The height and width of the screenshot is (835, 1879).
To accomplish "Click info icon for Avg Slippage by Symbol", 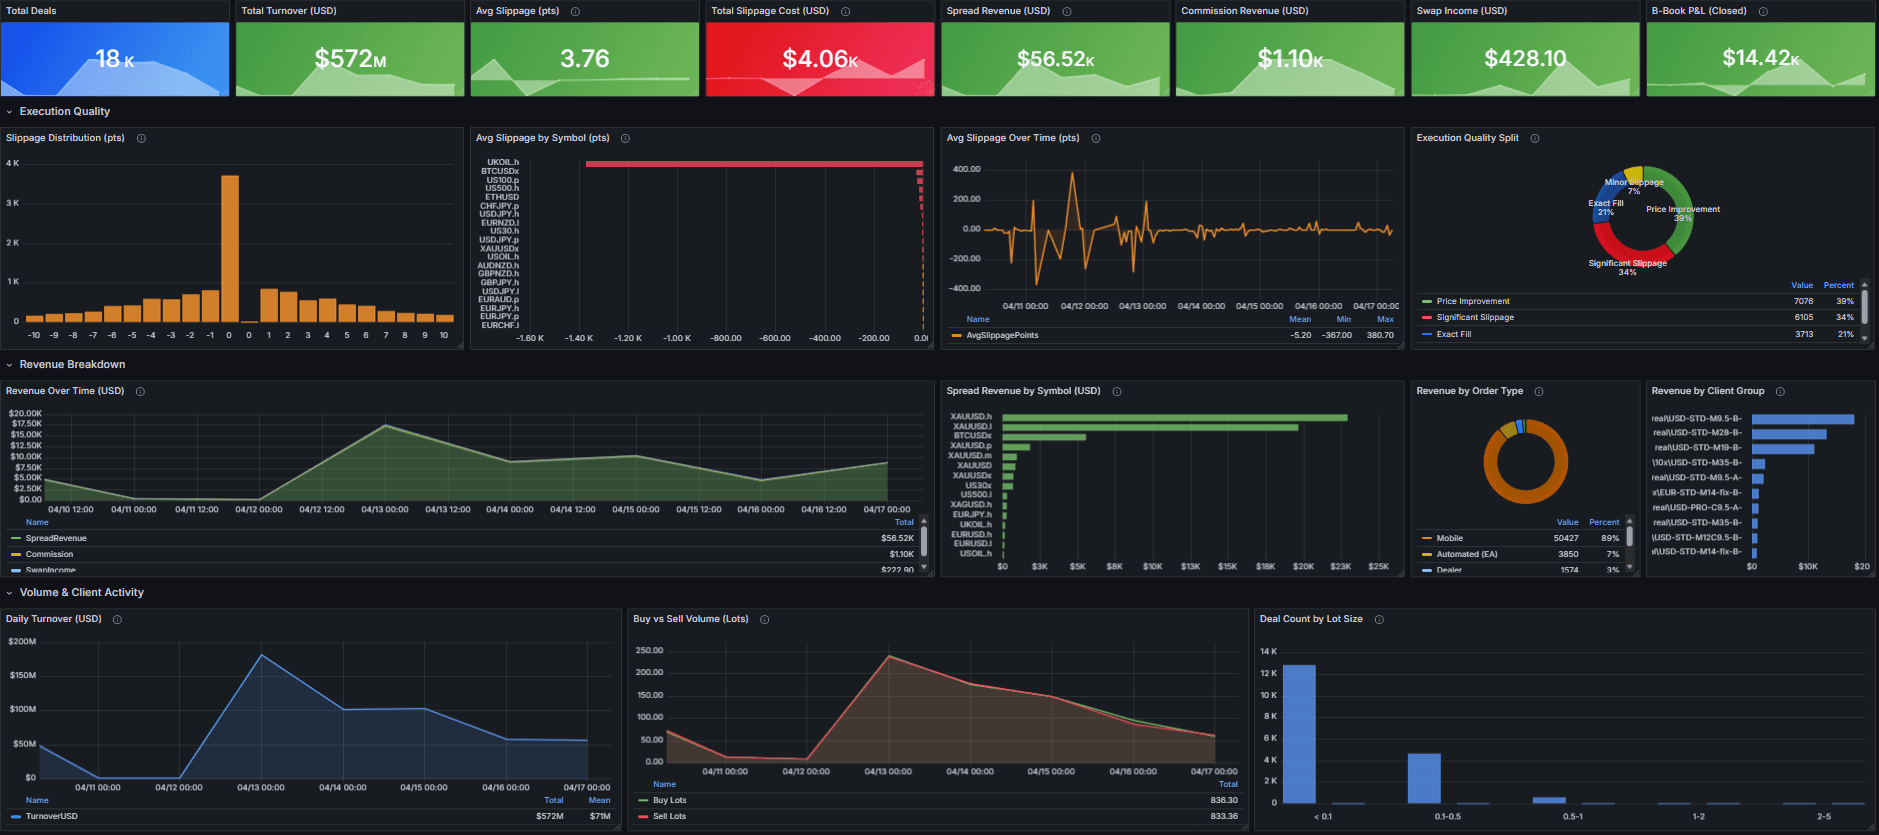I will pyautogui.click(x=625, y=138).
